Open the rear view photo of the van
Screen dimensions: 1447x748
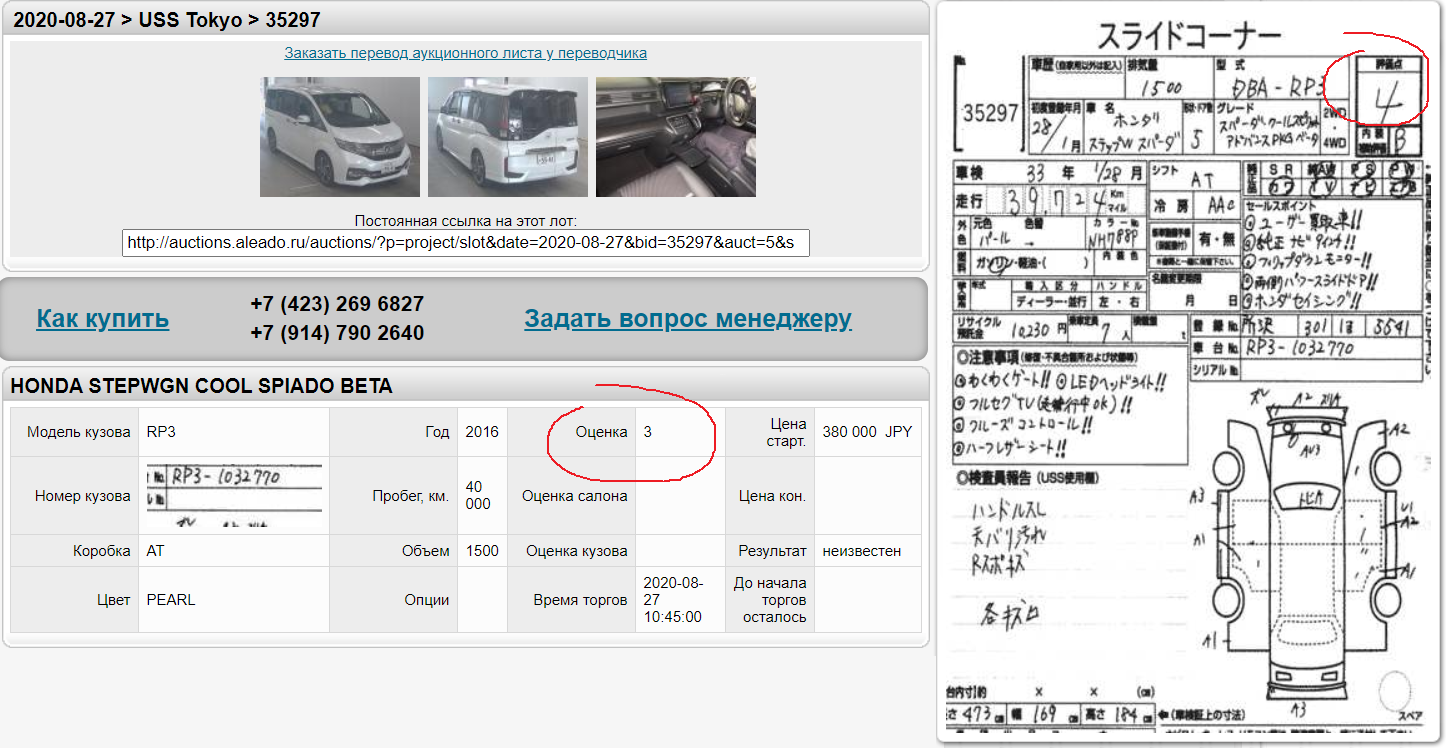point(508,137)
